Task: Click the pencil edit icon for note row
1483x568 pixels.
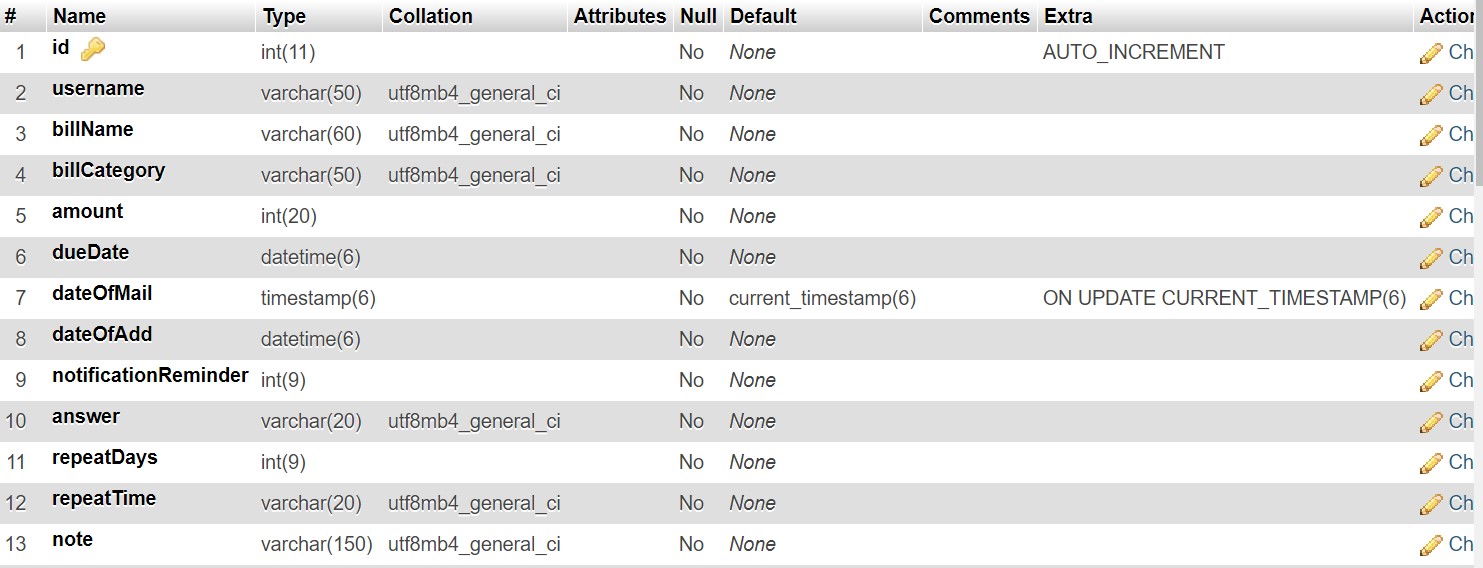Action: coord(1431,545)
